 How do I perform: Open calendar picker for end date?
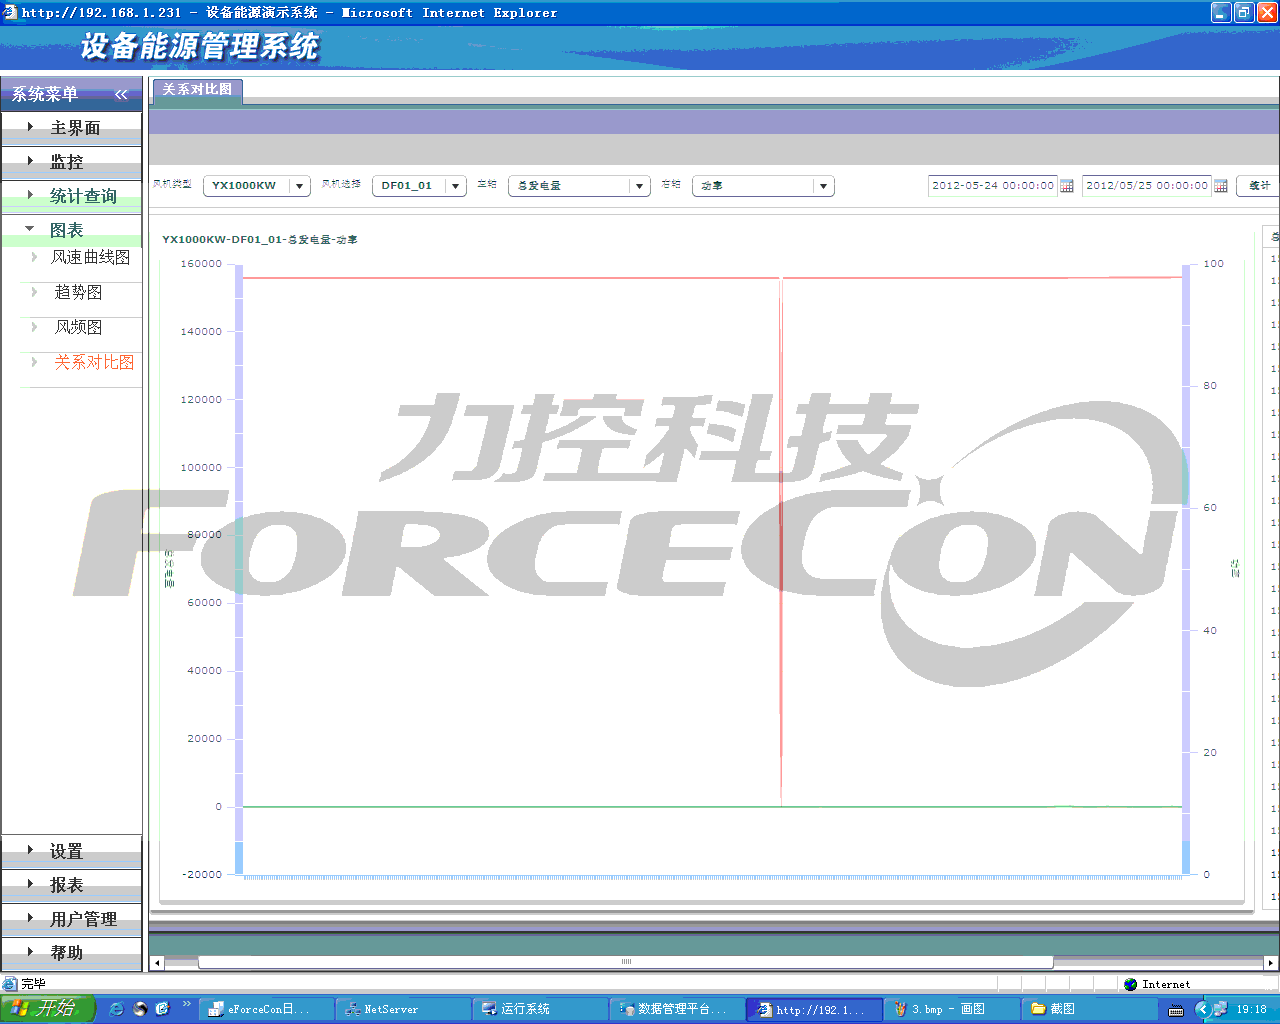(x=1221, y=186)
